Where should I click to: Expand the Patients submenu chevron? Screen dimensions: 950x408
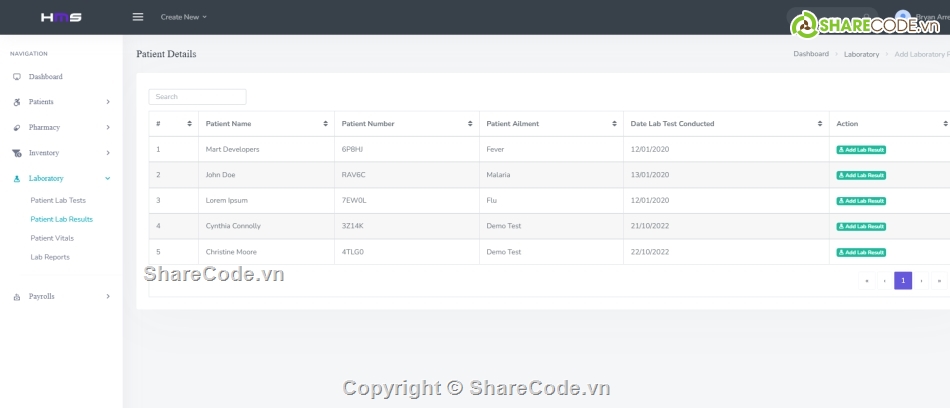point(108,102)
